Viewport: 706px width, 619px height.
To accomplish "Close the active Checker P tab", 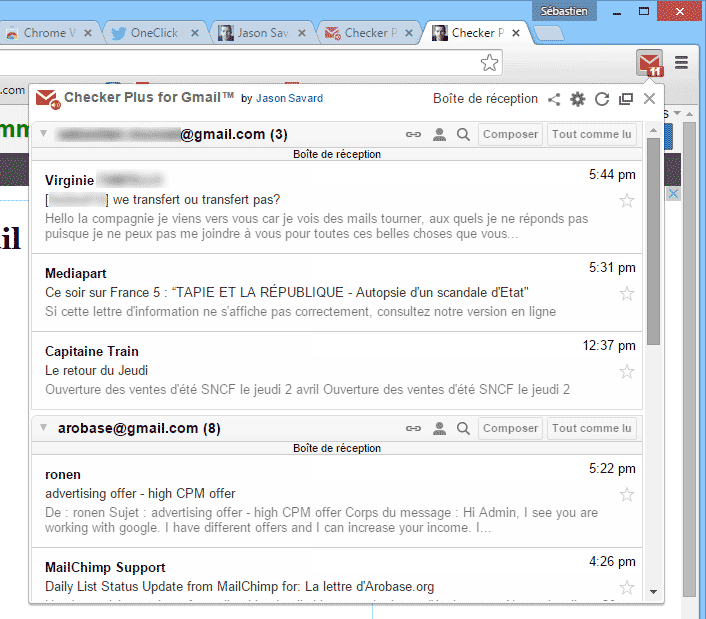I will 516,33.
